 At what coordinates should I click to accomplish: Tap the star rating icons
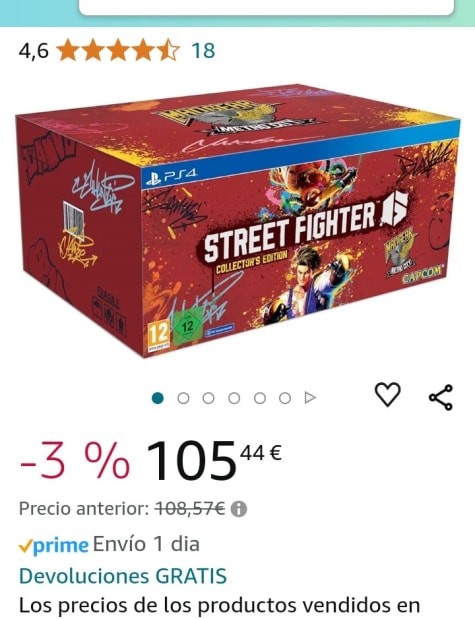click(117, 50)
